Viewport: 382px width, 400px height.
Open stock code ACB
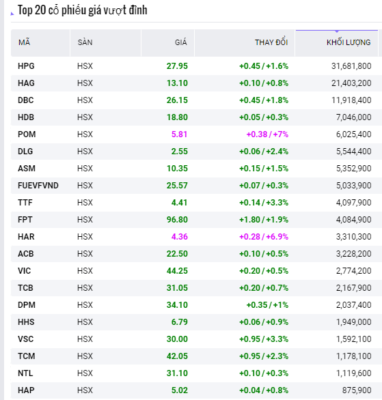(26, 254)
